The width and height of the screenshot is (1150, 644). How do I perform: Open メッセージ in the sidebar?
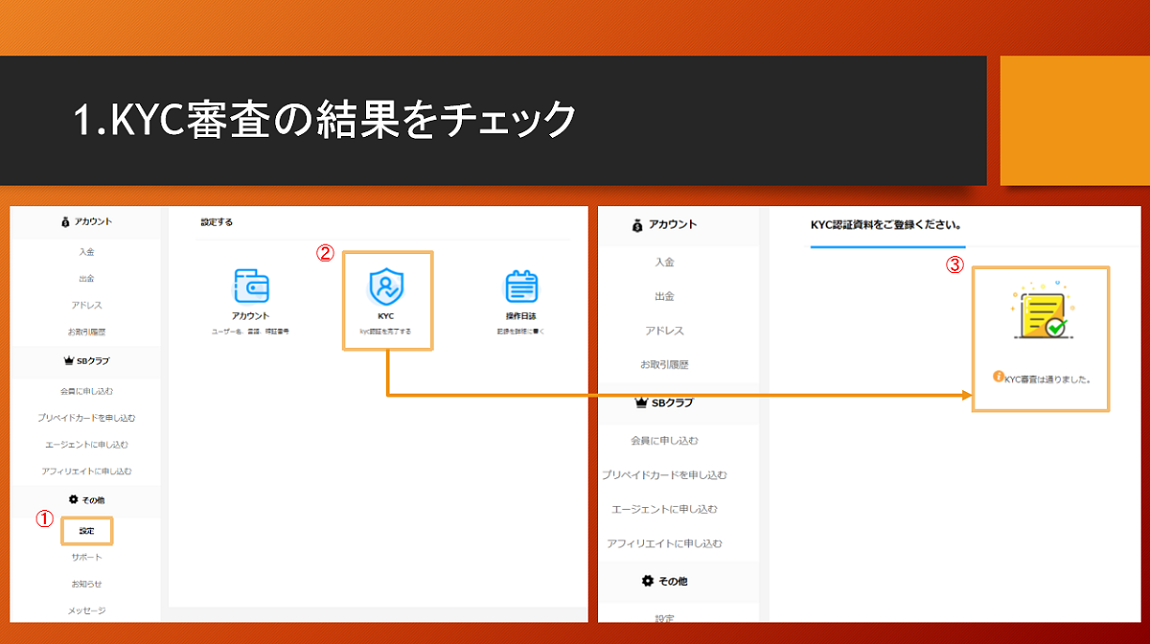[87, 610]
